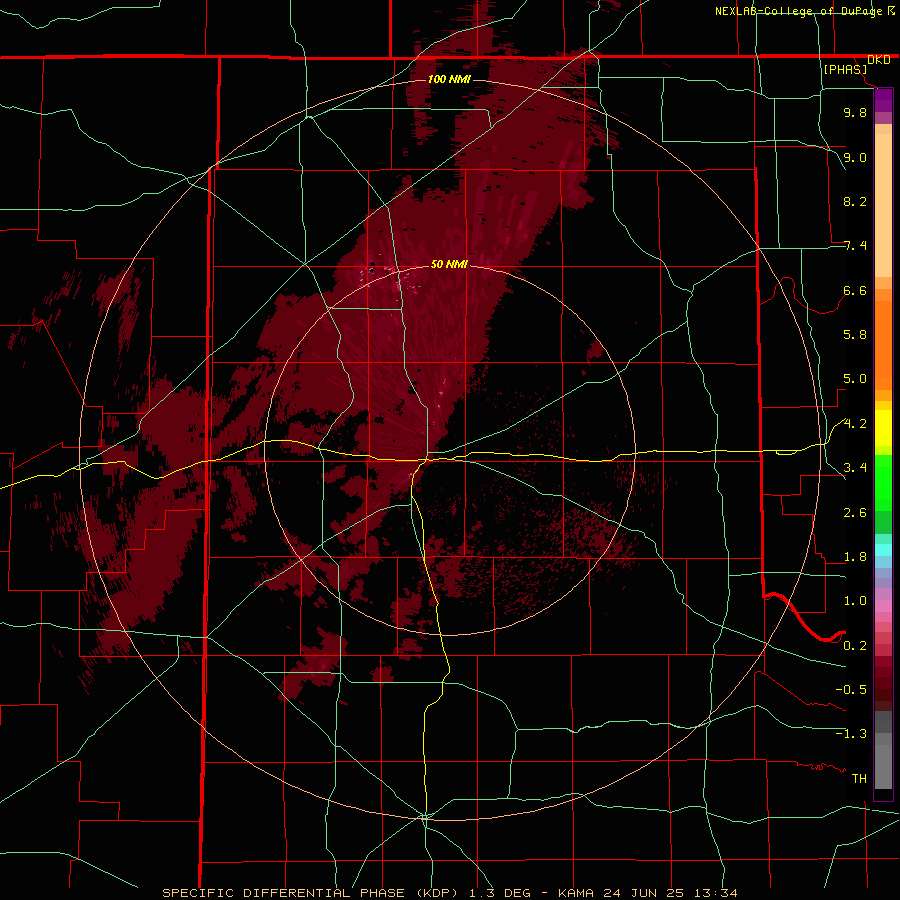Click the 4.2 value on the color scale
This screenshot has height=900, width=900.
click(x=855, y=424)
